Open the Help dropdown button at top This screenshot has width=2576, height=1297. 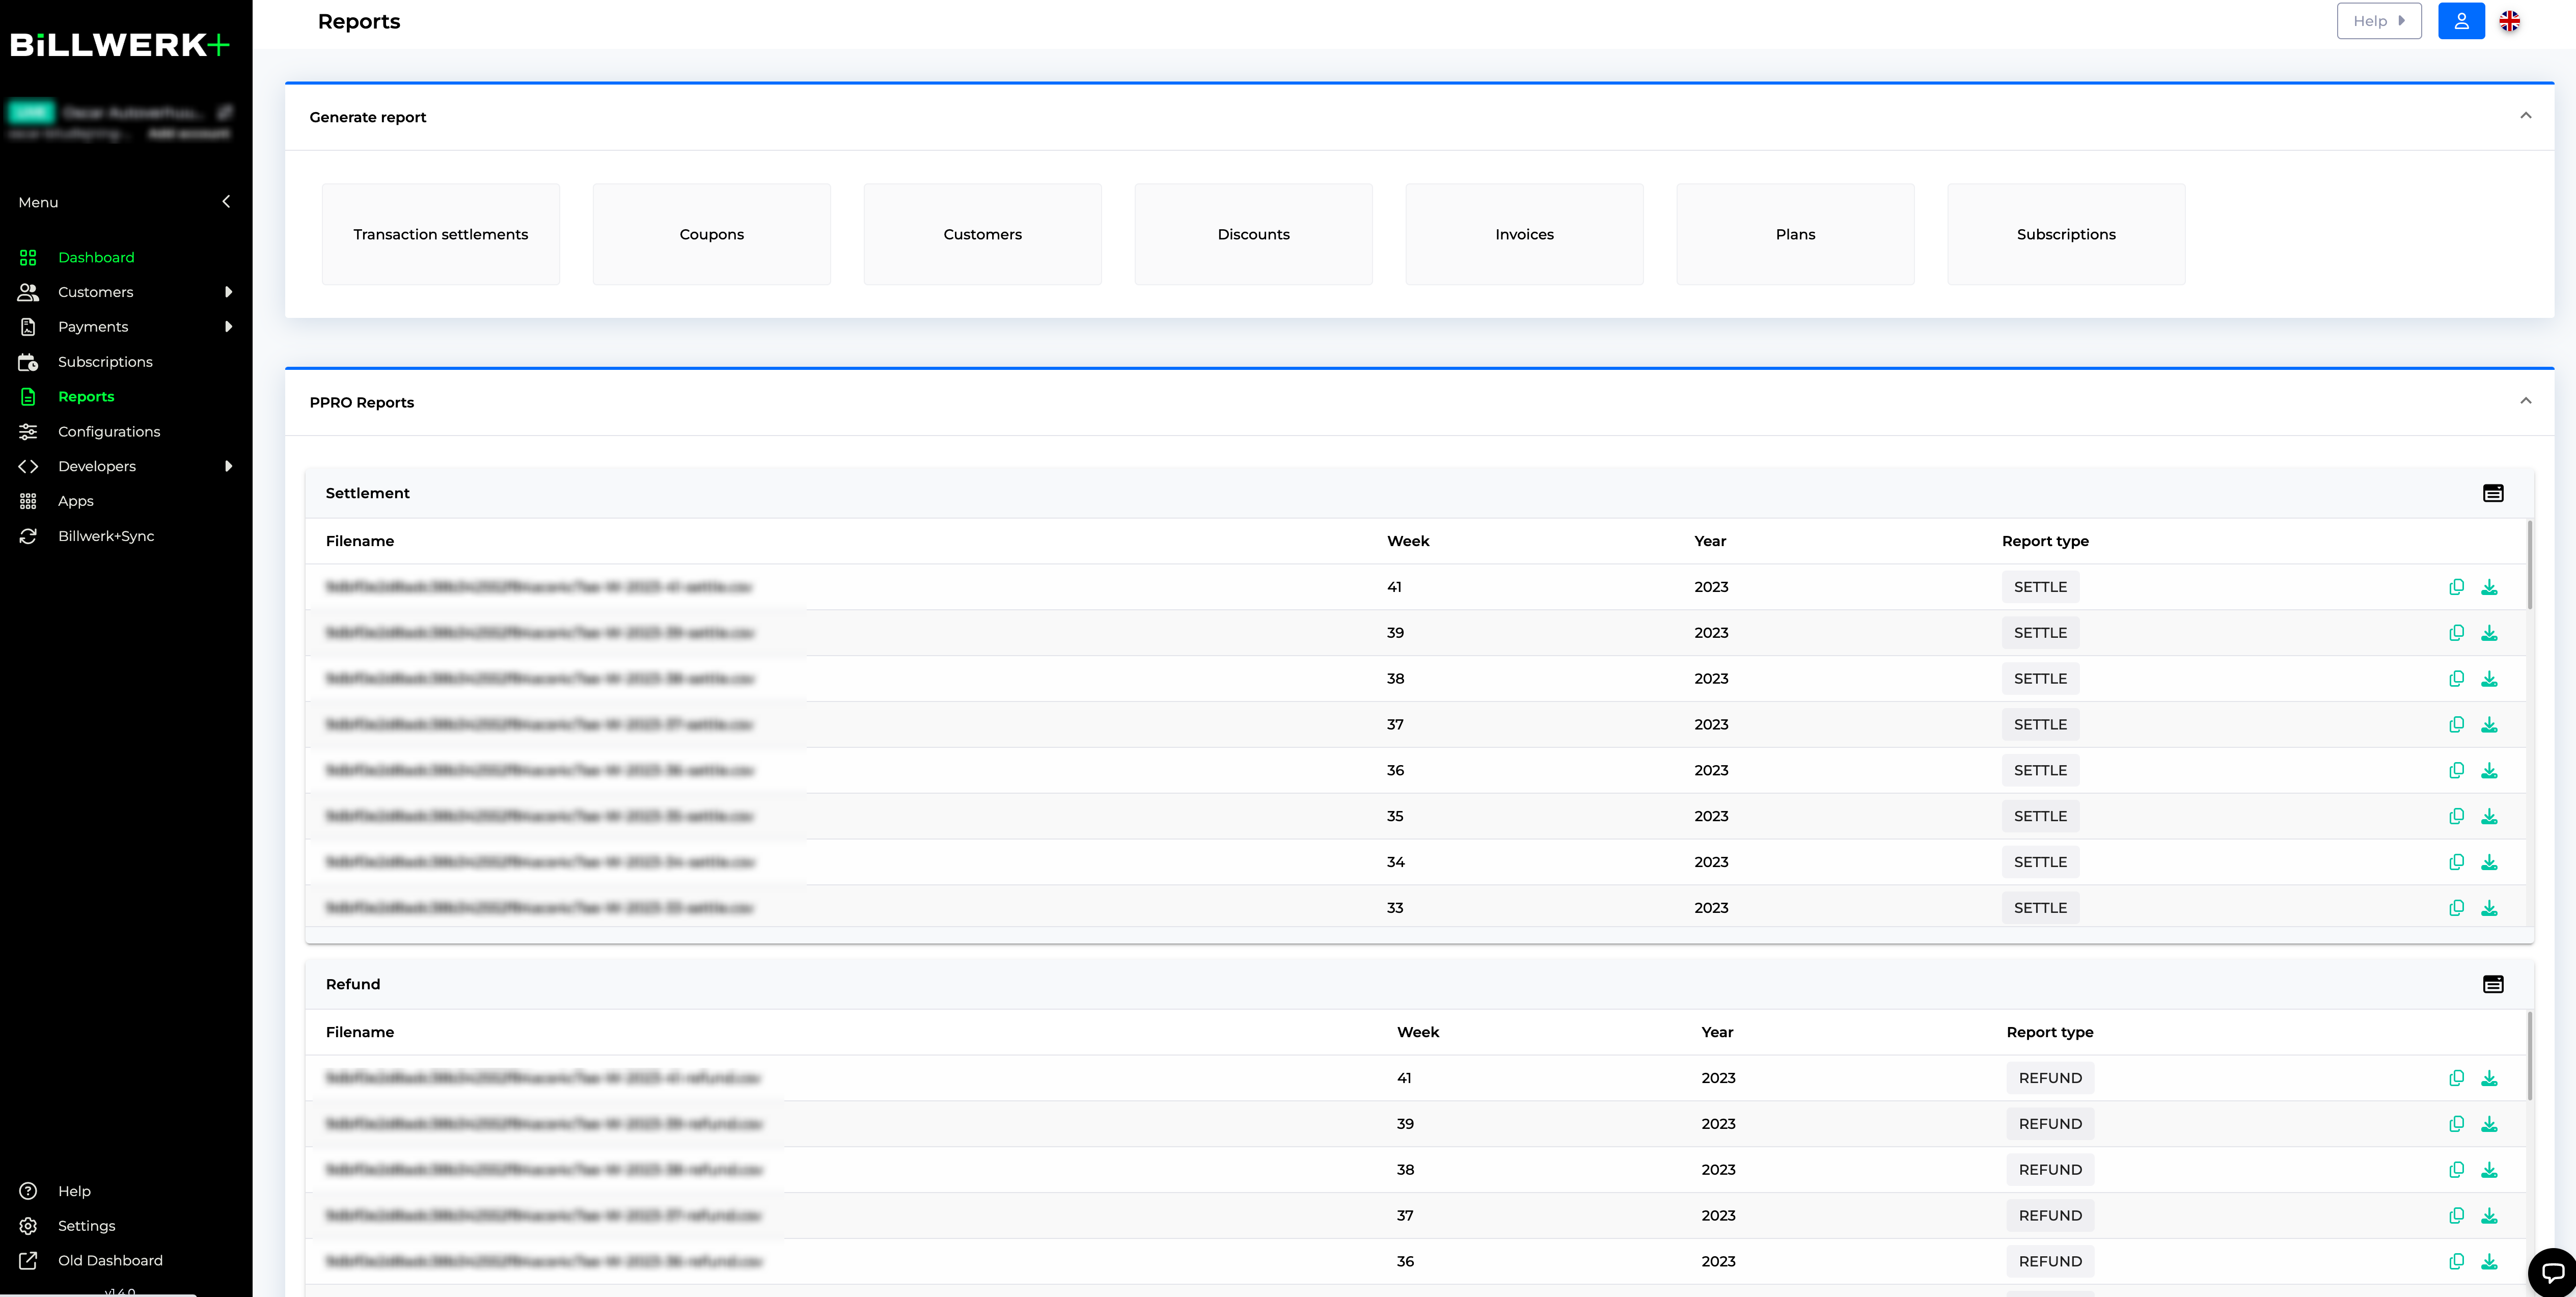coord(2378,21)
